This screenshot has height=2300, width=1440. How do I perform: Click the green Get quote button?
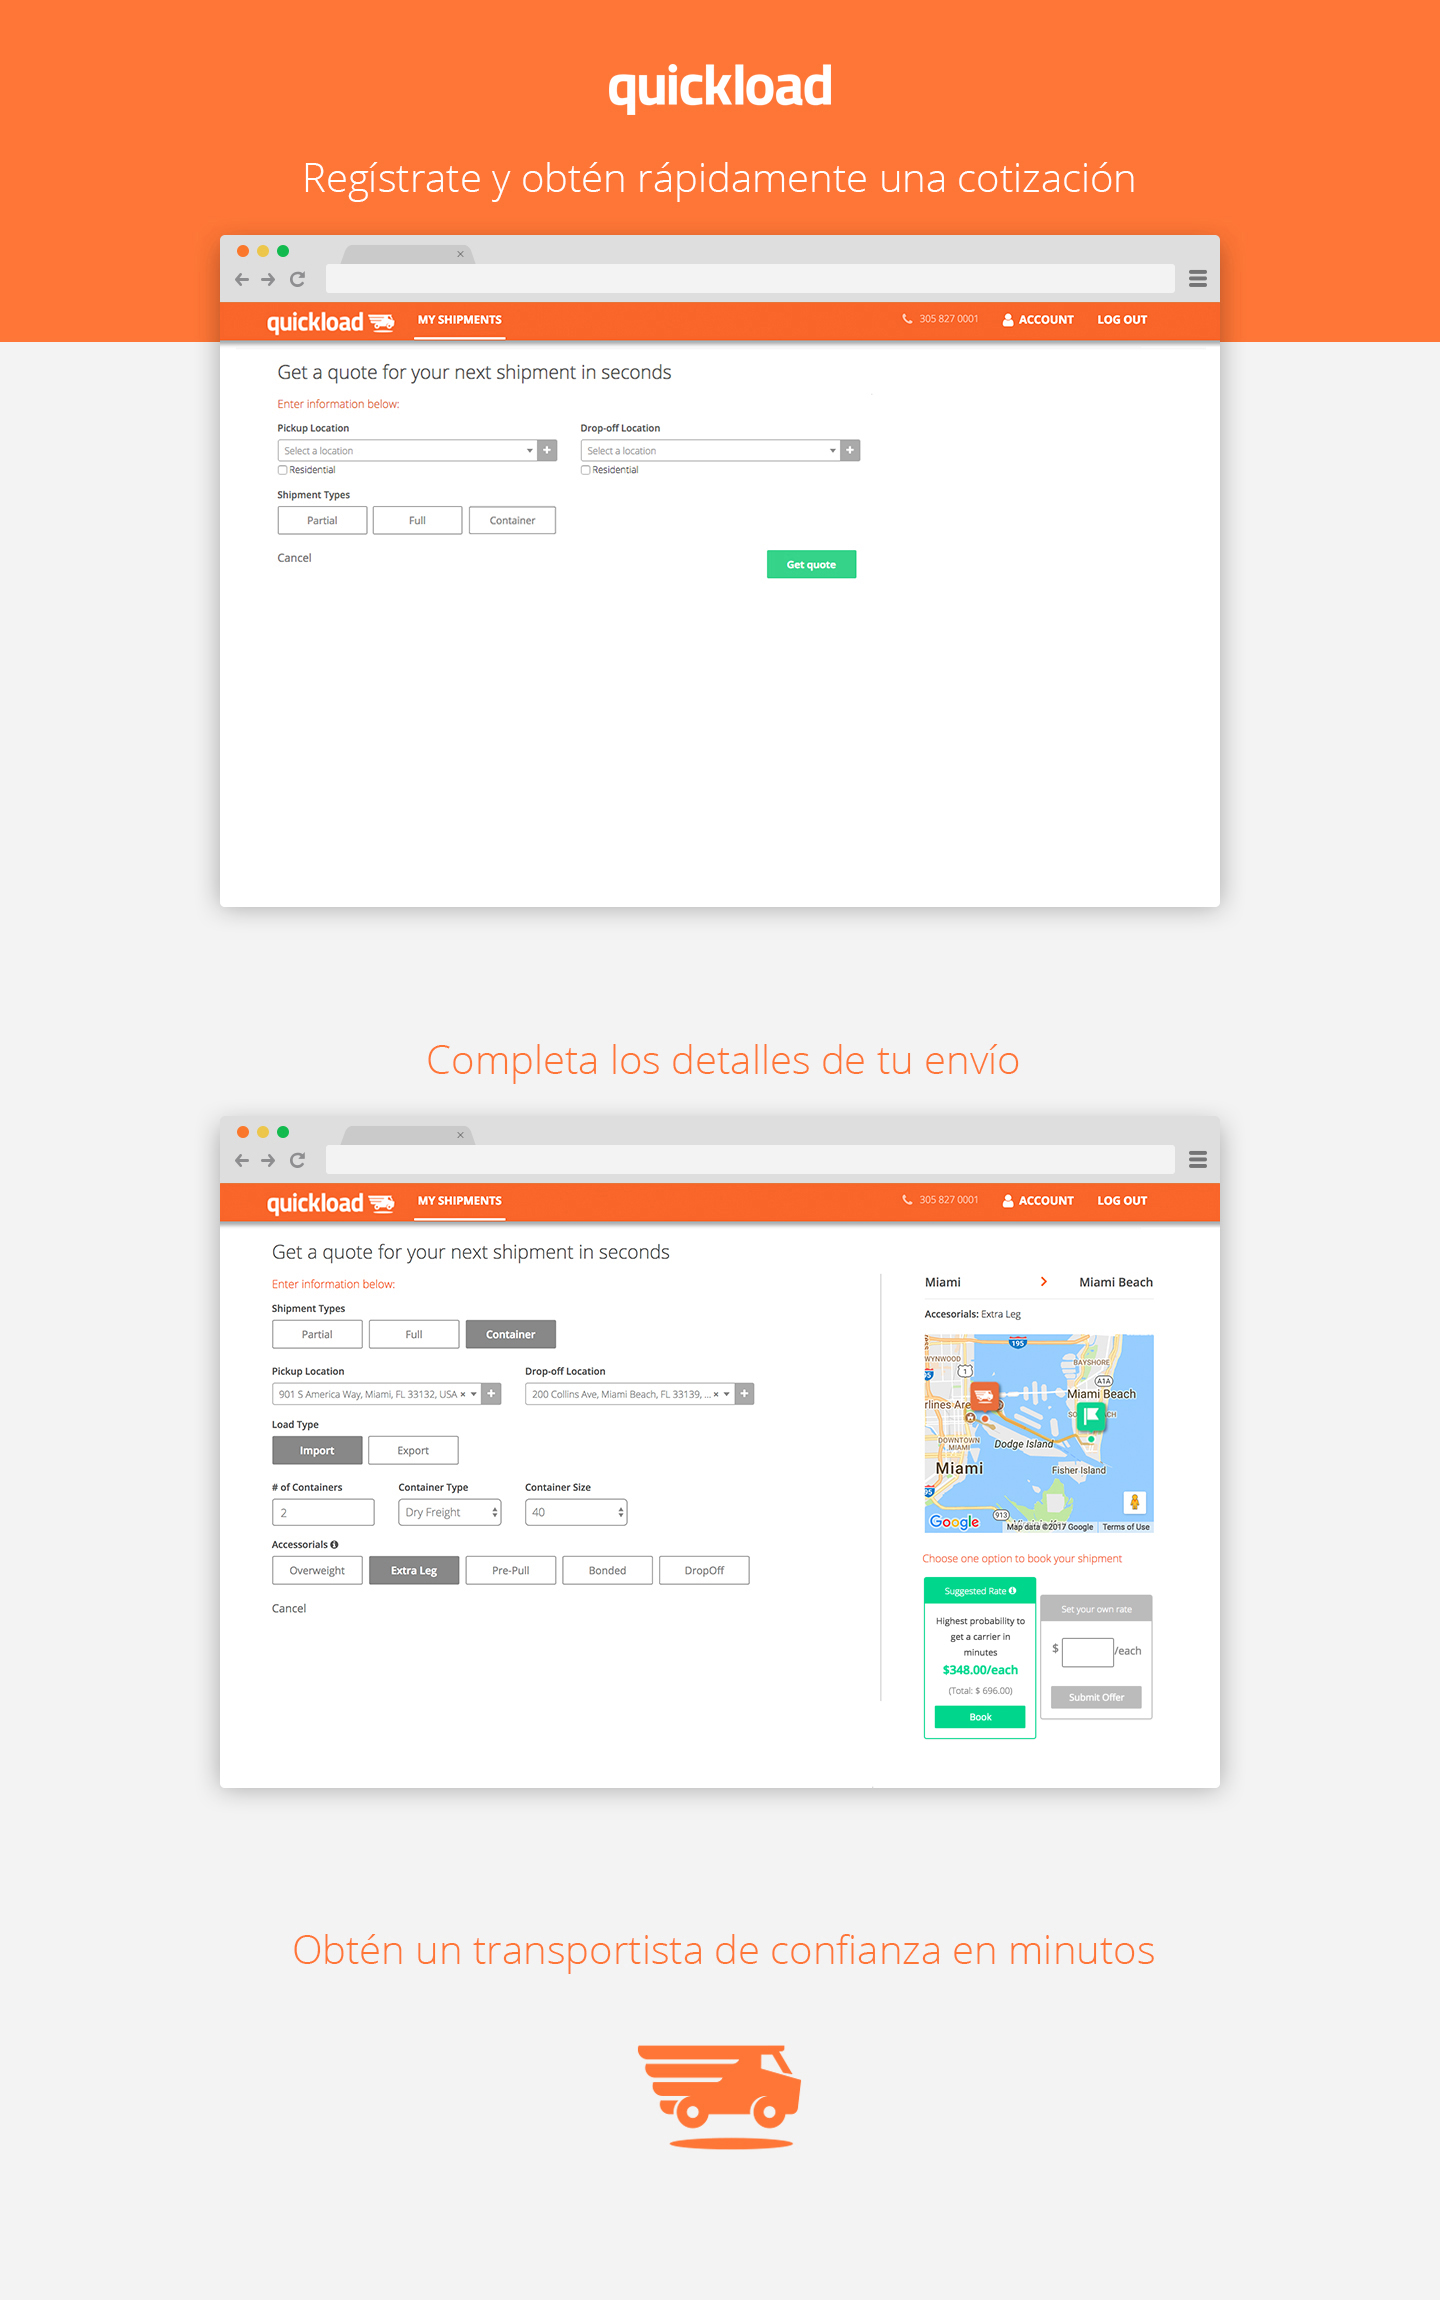point(811,564)
